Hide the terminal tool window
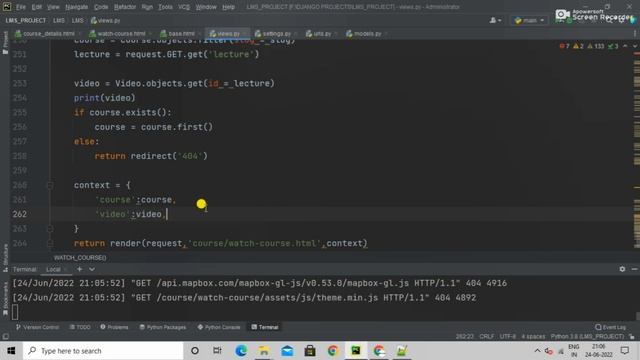This screenshot has width=640, height=360. [x=634, y=269]
